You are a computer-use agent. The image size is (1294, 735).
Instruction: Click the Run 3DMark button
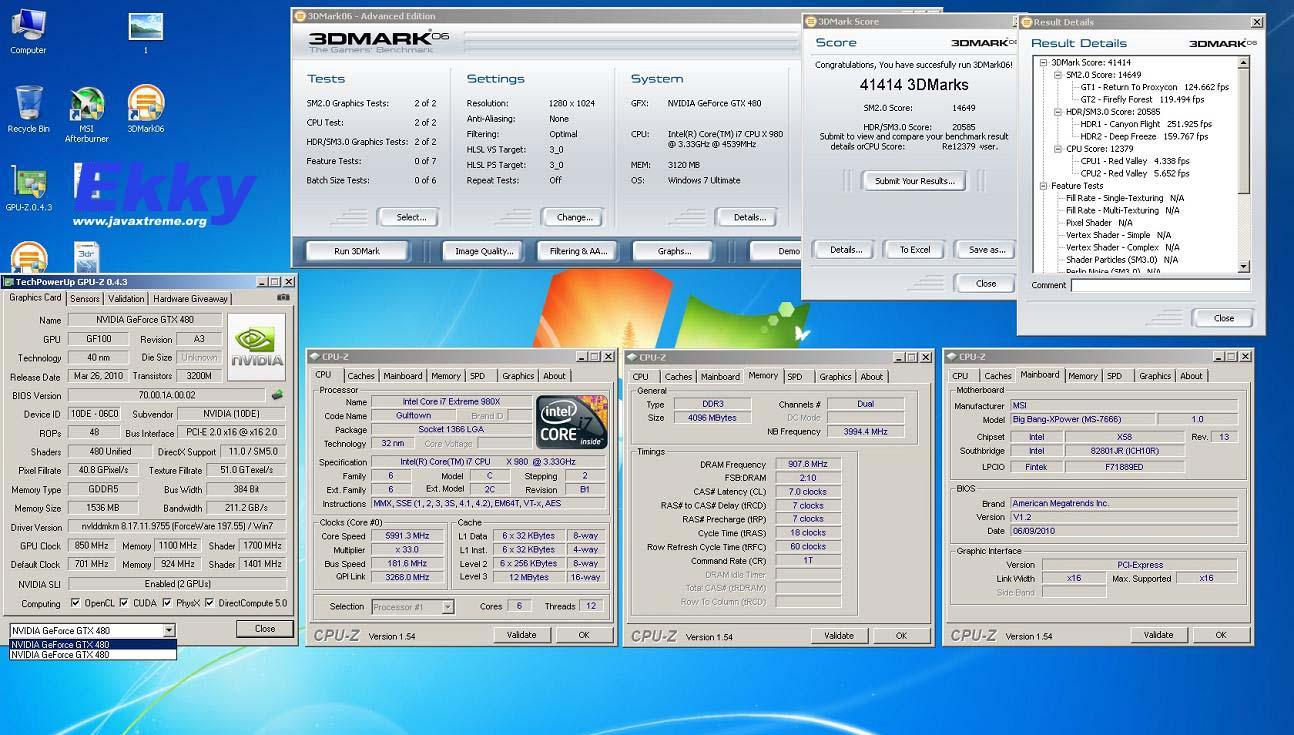click(x=357, y=251)
